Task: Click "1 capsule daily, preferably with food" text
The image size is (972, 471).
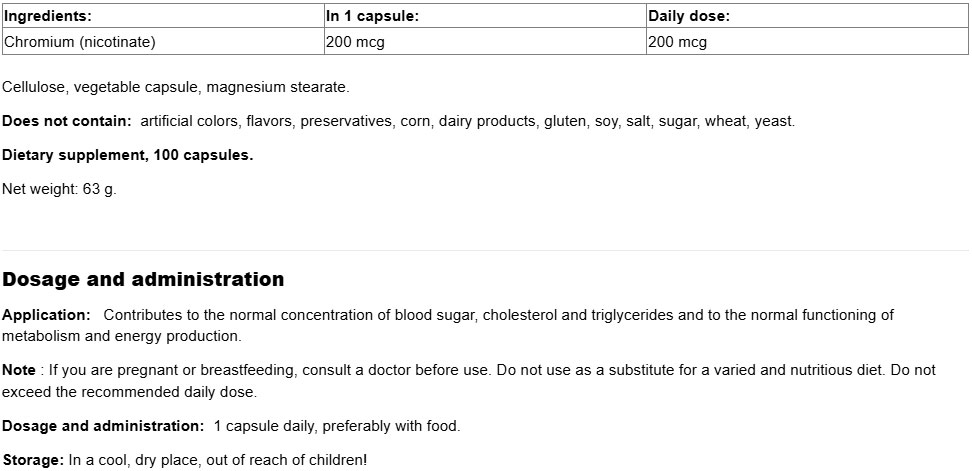Action: pos(337,426)
